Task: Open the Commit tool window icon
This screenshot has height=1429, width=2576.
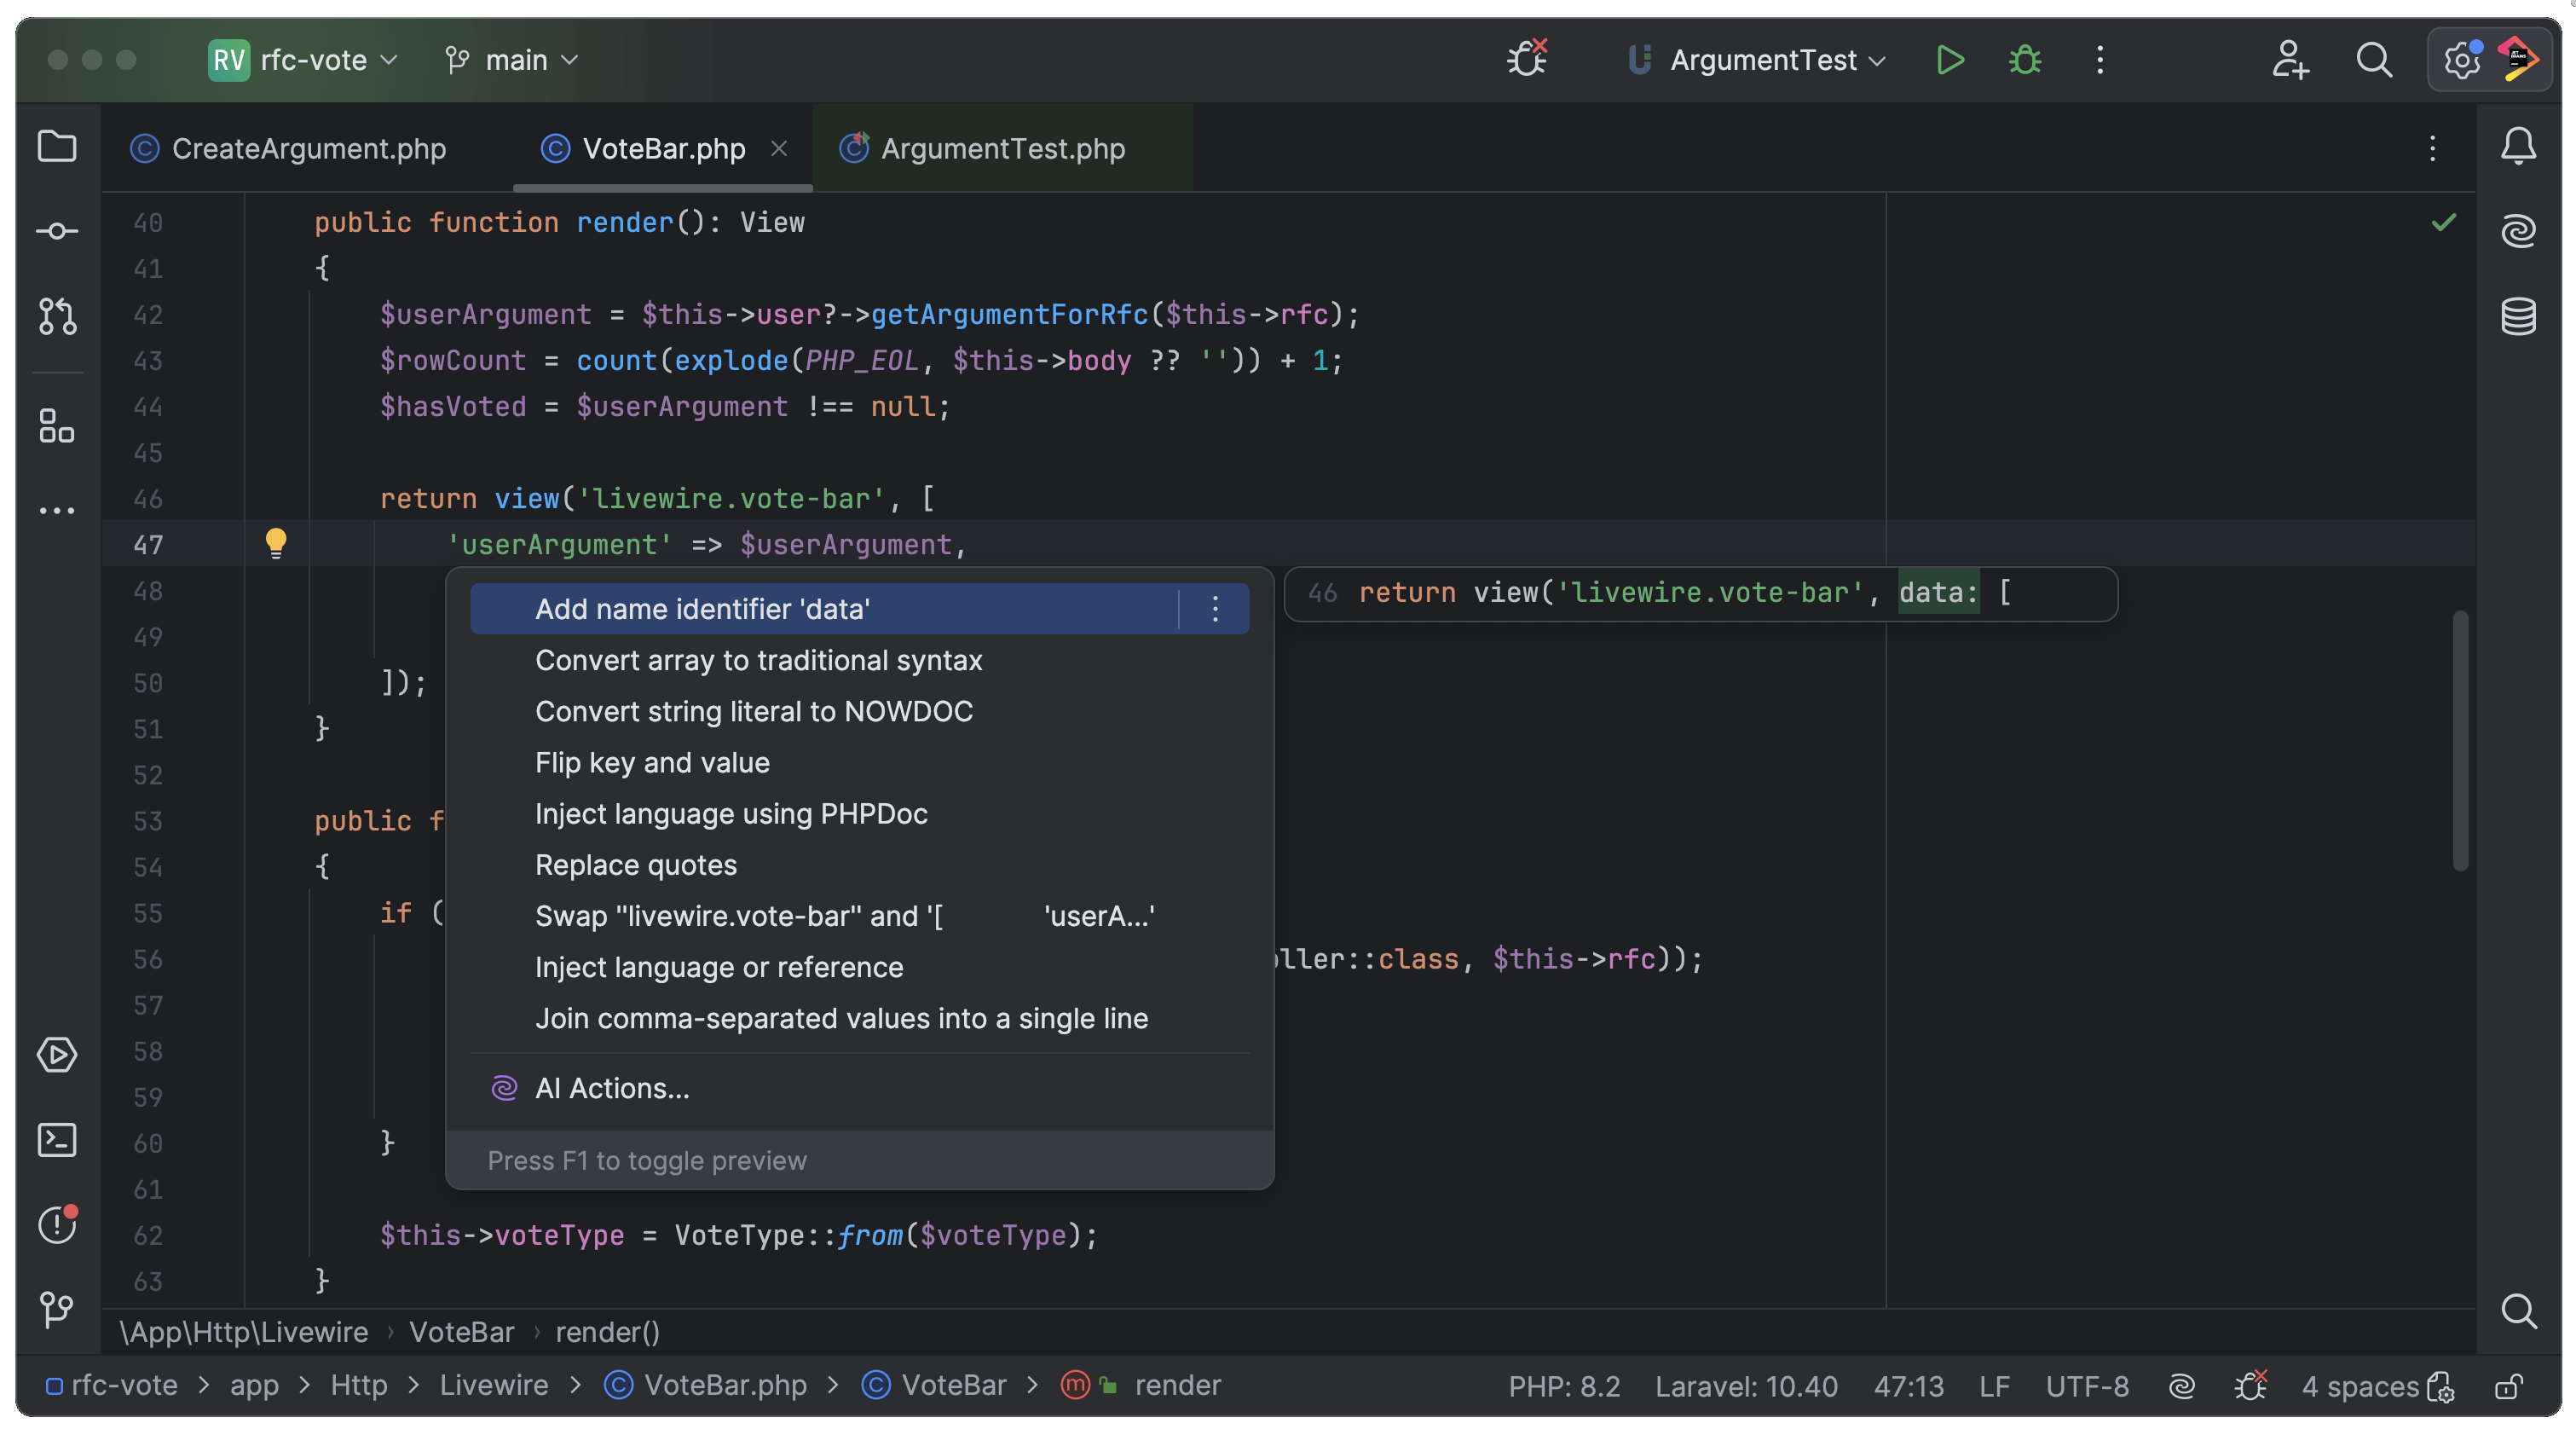Action: [x=57, y=232]
